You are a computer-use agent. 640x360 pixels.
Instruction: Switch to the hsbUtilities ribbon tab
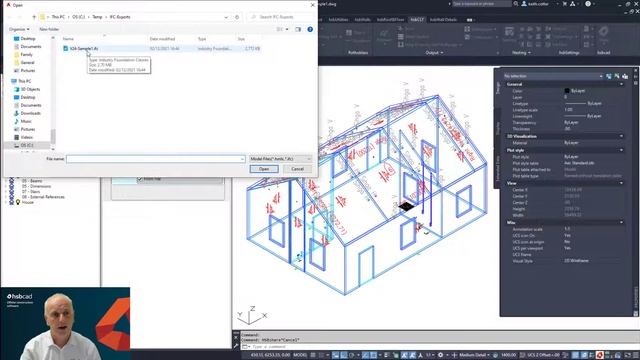click(x=338, y=20)
